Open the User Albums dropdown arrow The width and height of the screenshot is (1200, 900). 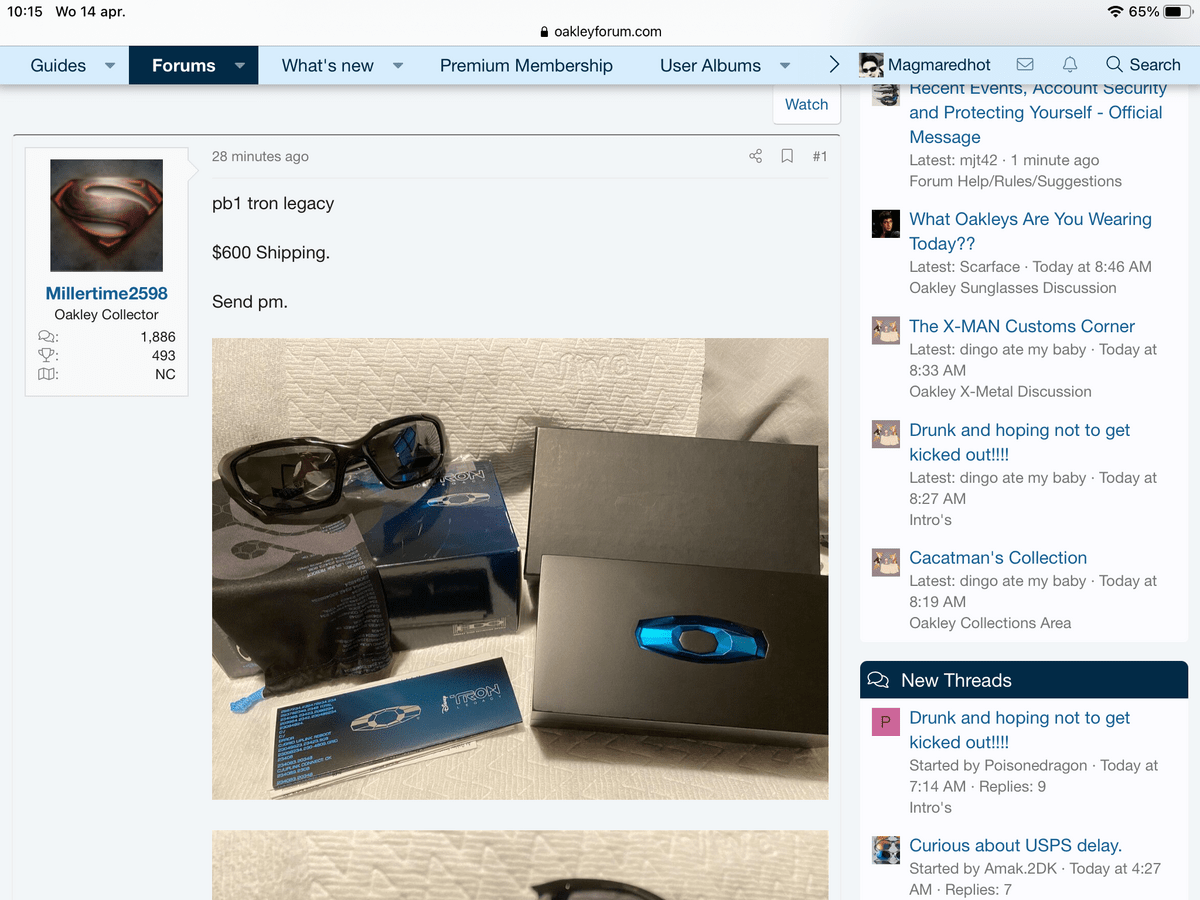coord(785,66)
